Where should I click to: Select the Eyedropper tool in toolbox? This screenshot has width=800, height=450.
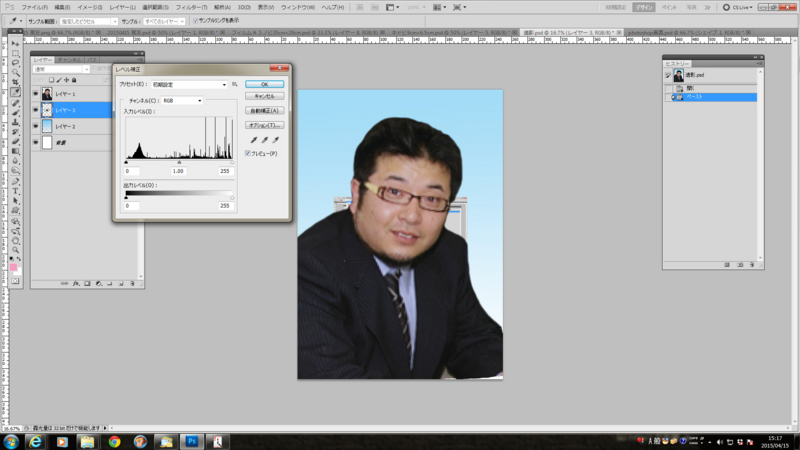15,92
